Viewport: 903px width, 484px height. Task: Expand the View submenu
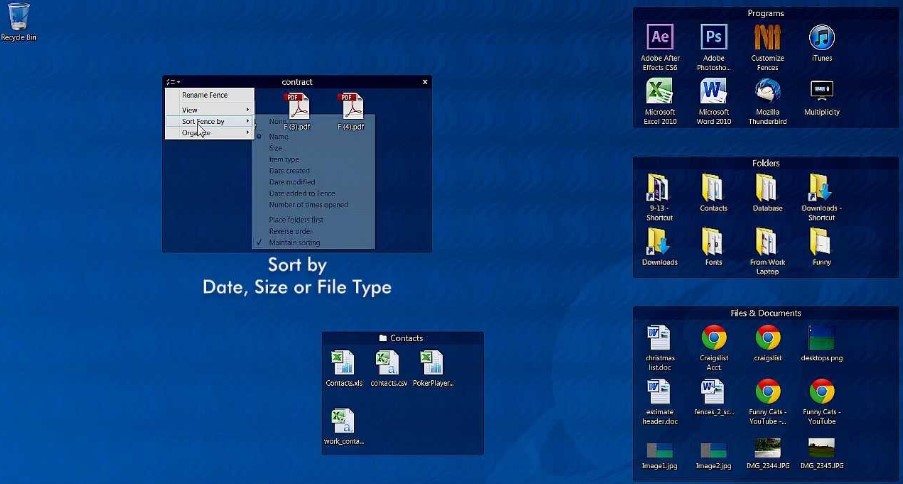coord(210,110)
